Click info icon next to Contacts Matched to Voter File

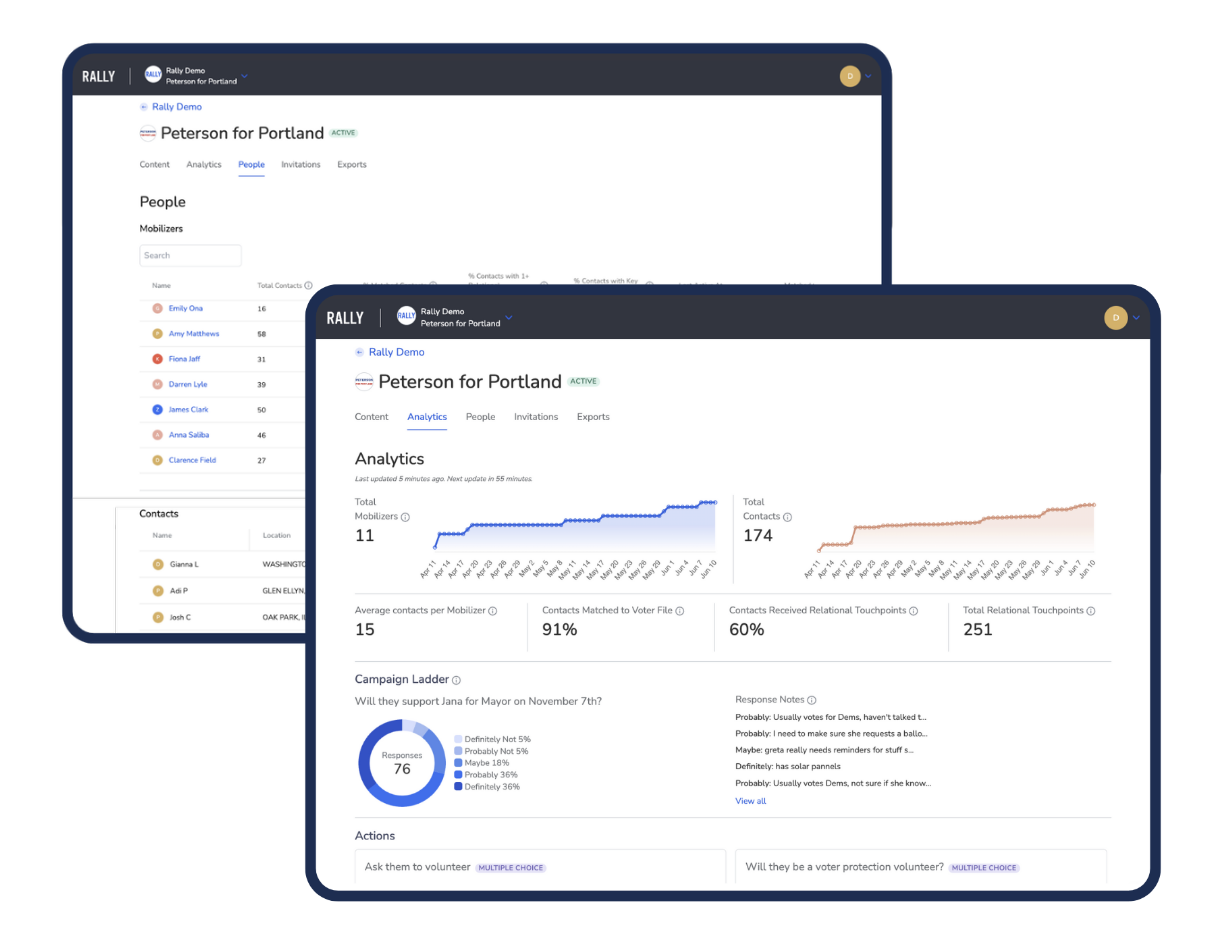click(693, 611)
